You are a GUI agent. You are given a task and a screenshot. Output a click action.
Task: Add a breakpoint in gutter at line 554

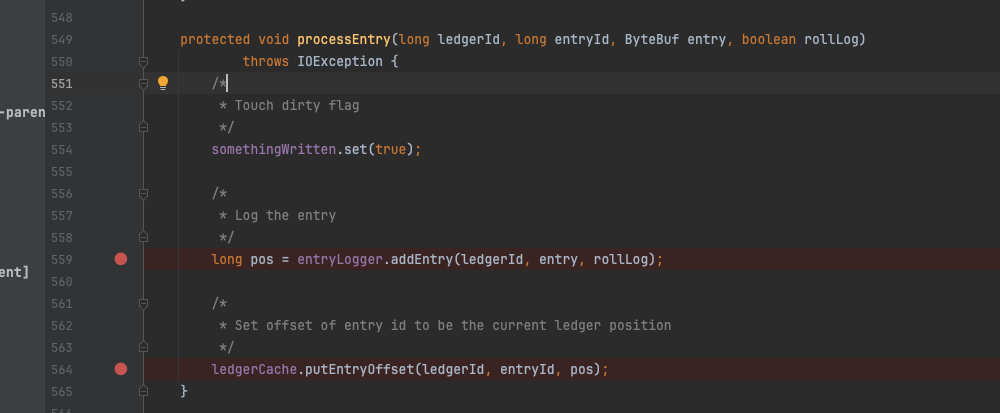[x=121, y=149]
